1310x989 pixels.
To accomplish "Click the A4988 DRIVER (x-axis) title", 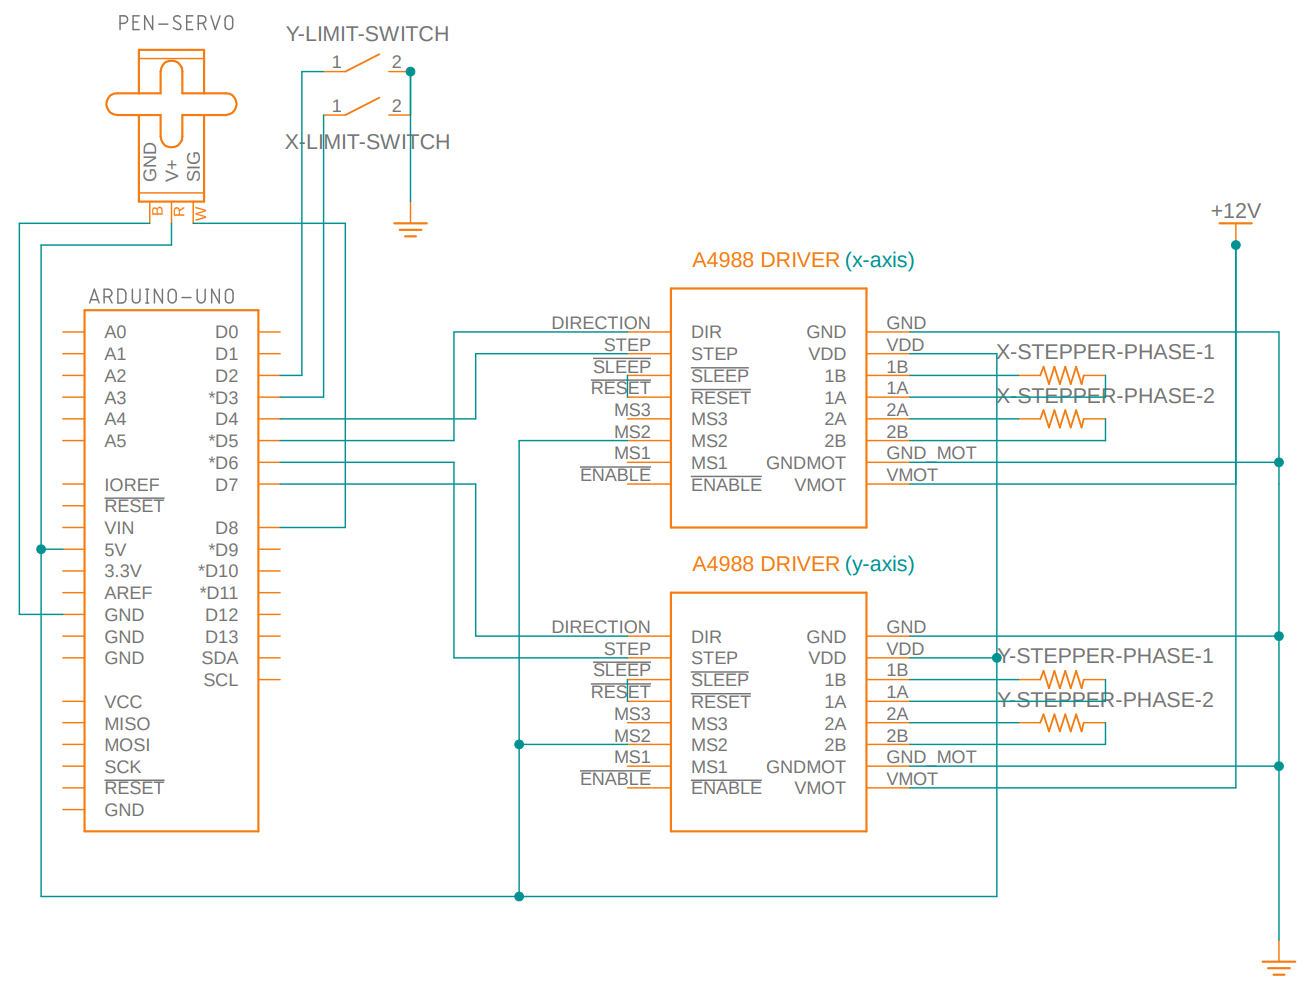I will coord(803,260).
